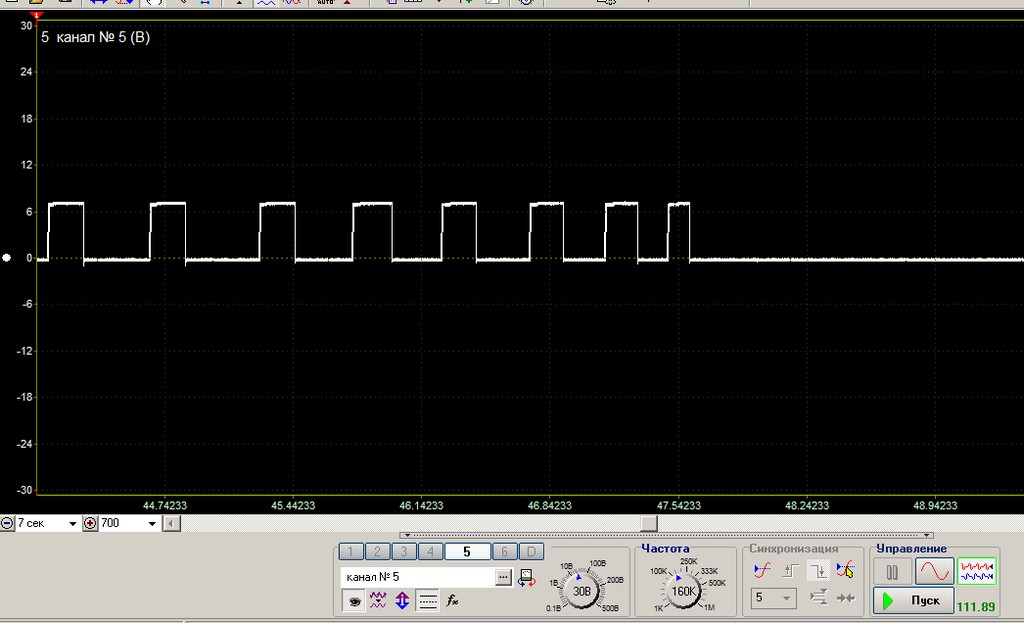
Task: Switch to the D digital channel tab
Action: [x=531, y=552]
